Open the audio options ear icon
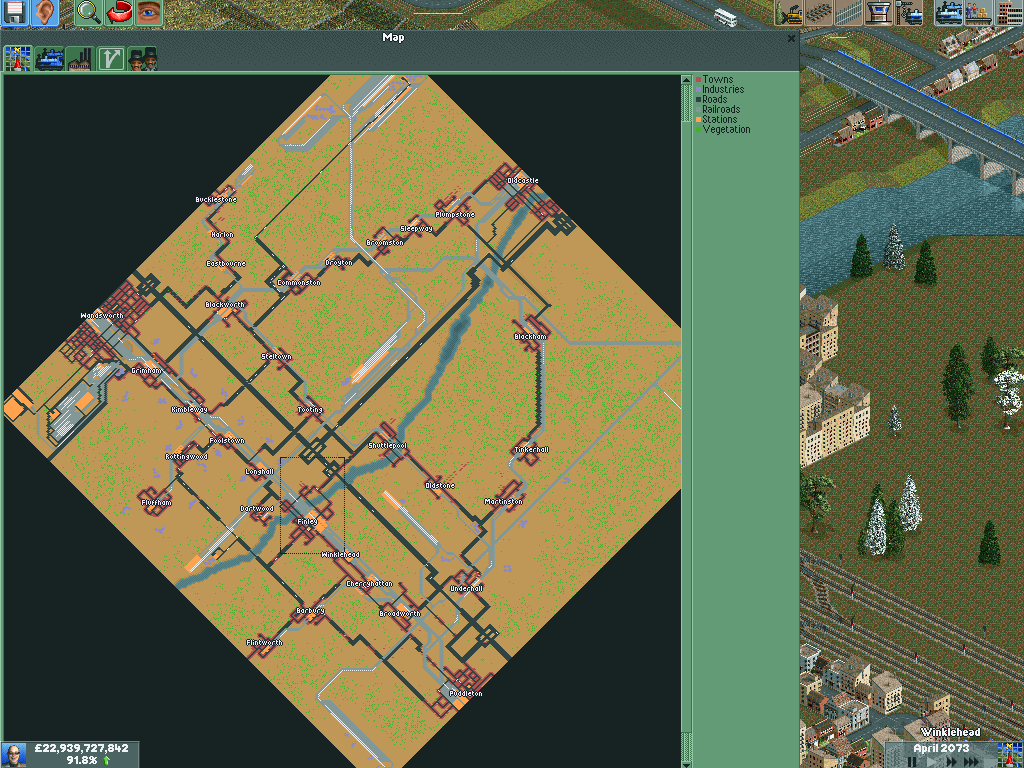This screenshot has height=768, width=1024. tap(44, 12)
